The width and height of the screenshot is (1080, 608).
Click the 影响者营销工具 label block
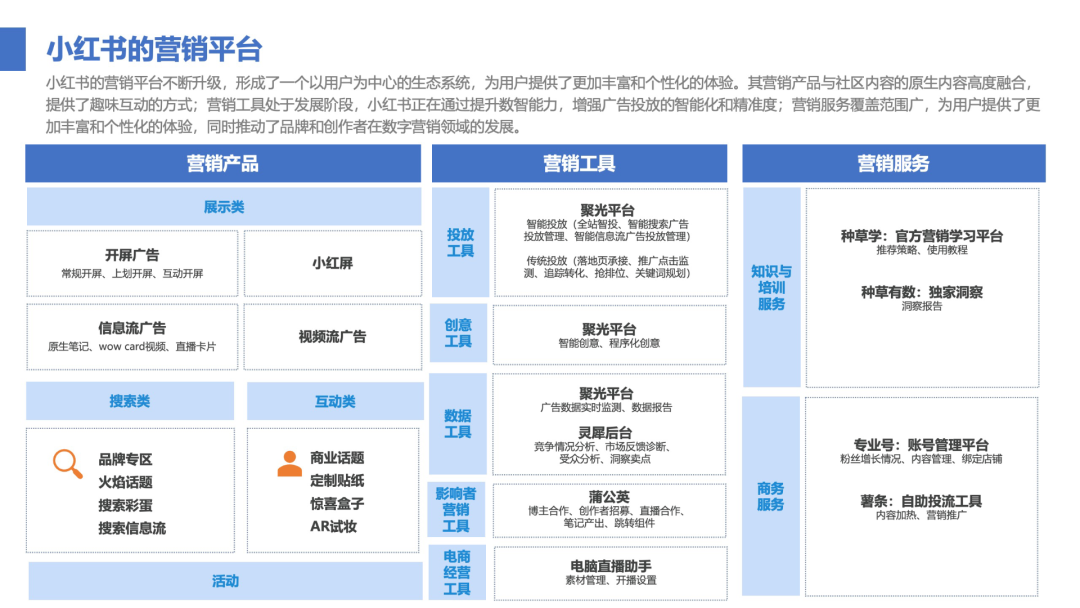(x=456, y=510)
